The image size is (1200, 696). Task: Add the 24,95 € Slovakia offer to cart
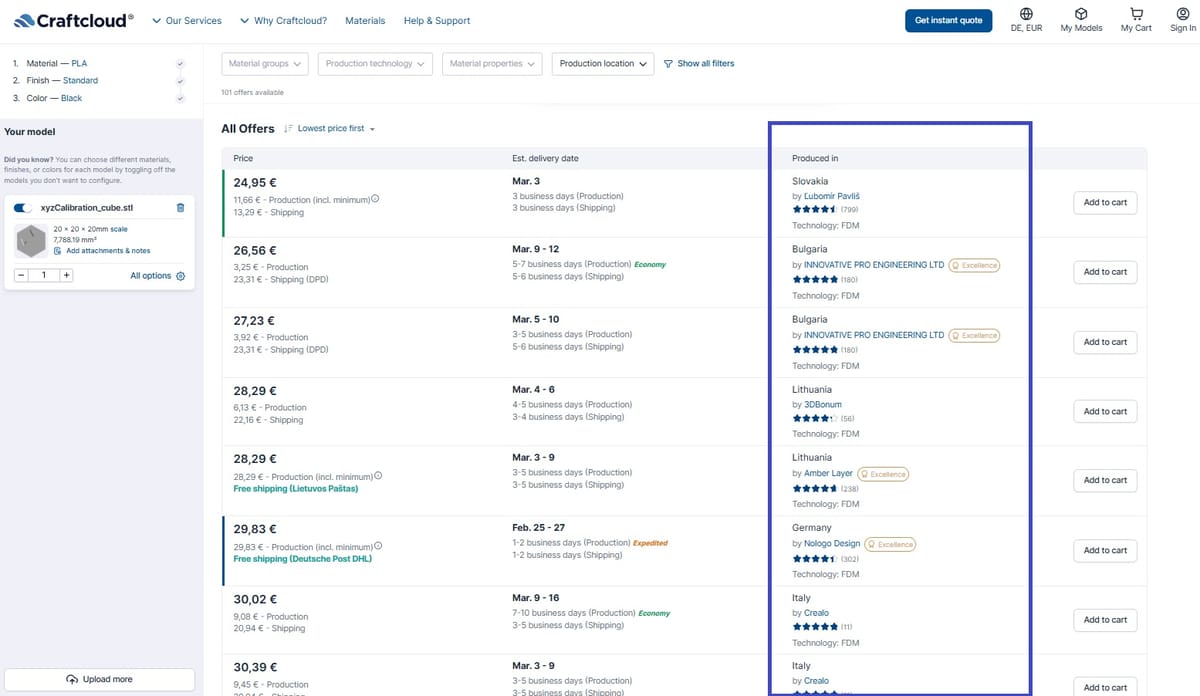click(1105, 202)
